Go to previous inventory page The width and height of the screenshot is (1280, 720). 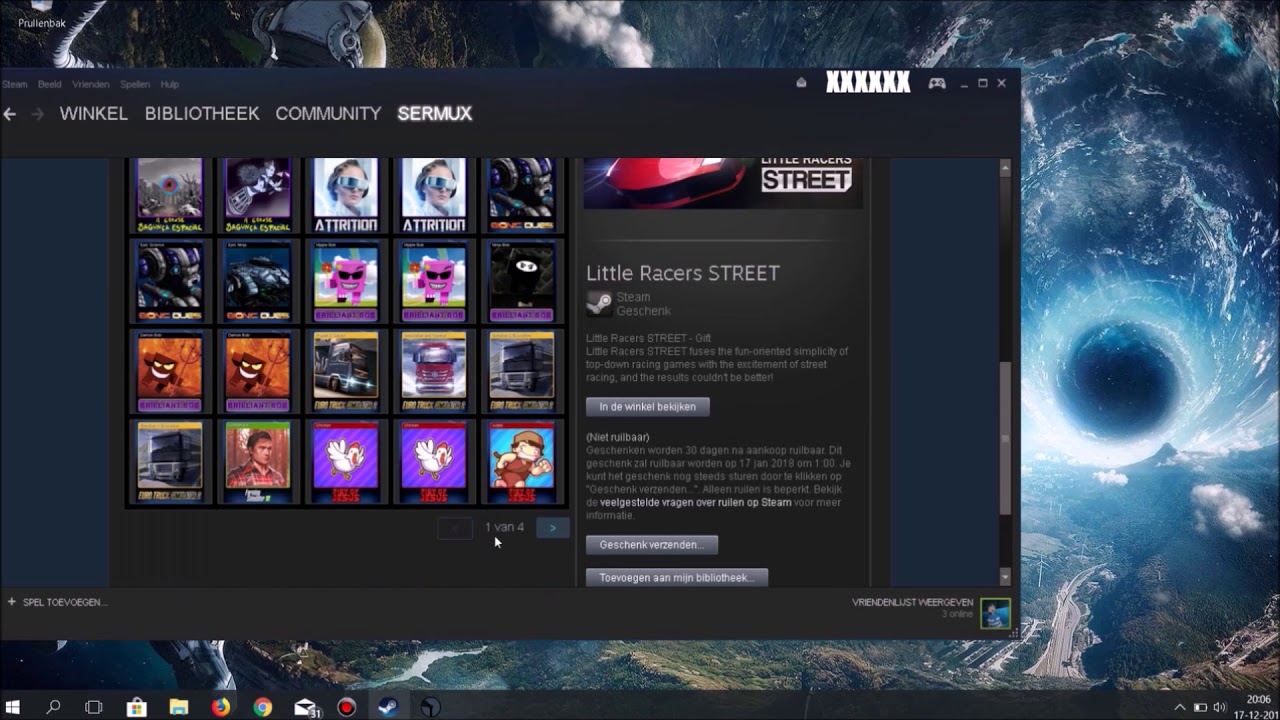[455, 528]
